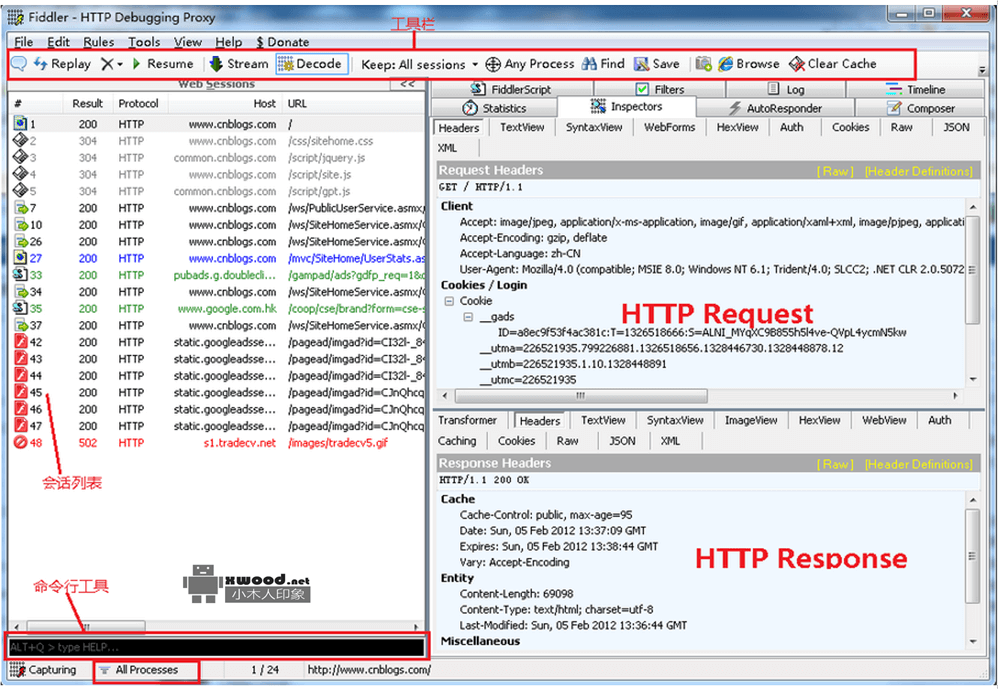Open the File menu

point(24,42)
